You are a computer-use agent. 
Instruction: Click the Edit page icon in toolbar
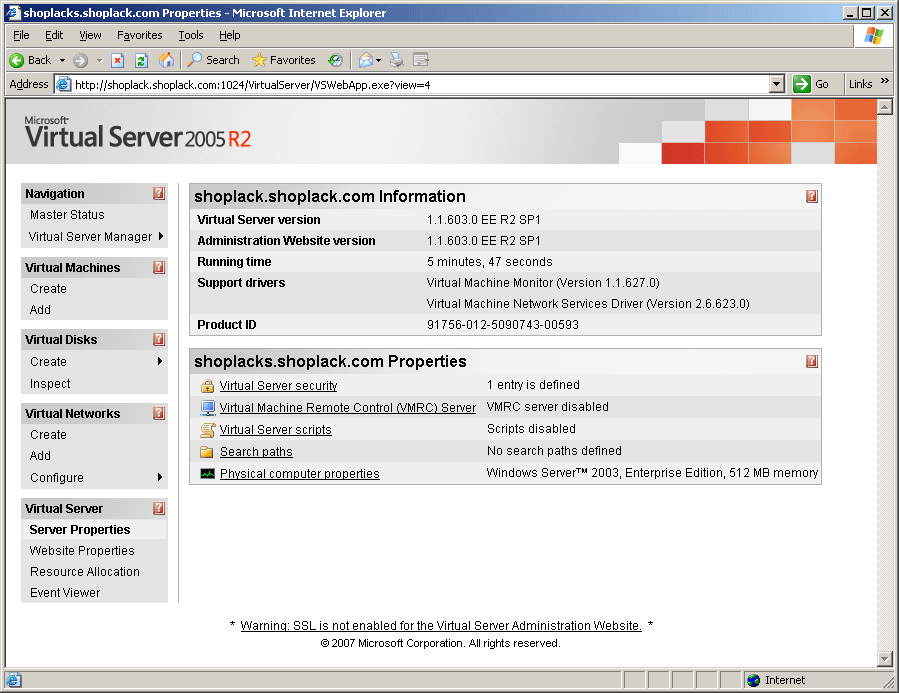[x=421, y=60]
